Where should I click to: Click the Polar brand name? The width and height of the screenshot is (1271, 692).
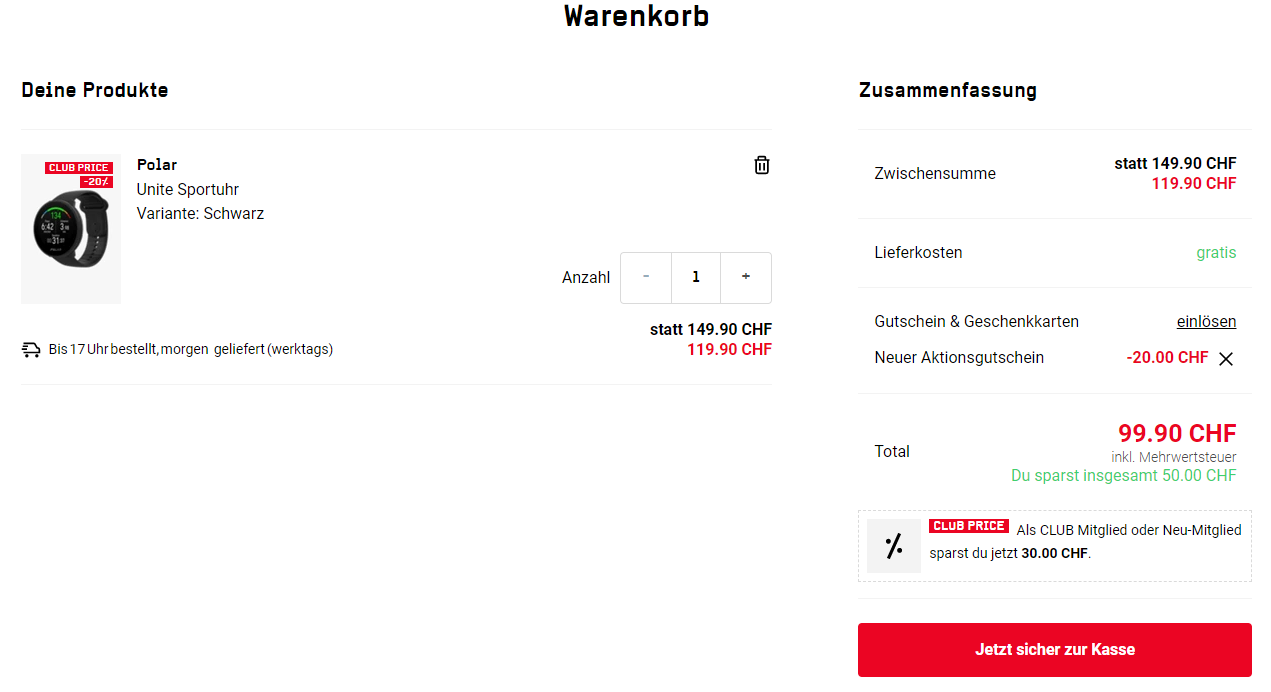(157, 165)
